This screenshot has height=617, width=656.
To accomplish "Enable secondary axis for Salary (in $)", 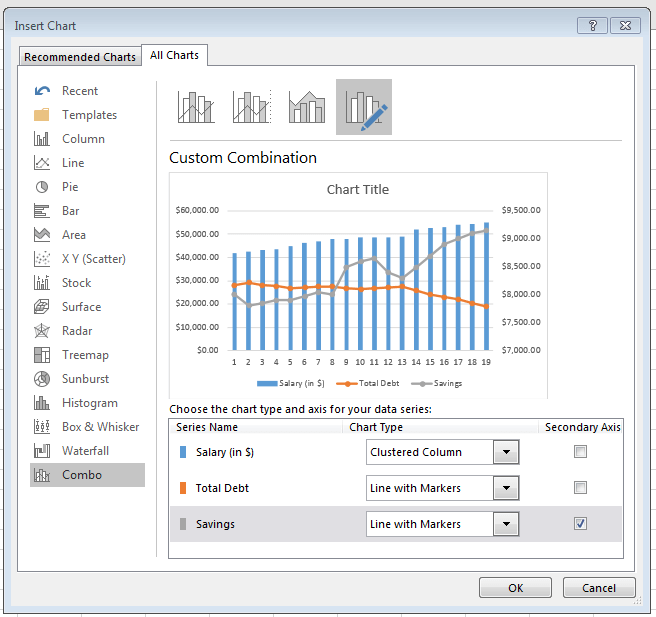I will 580,452.
